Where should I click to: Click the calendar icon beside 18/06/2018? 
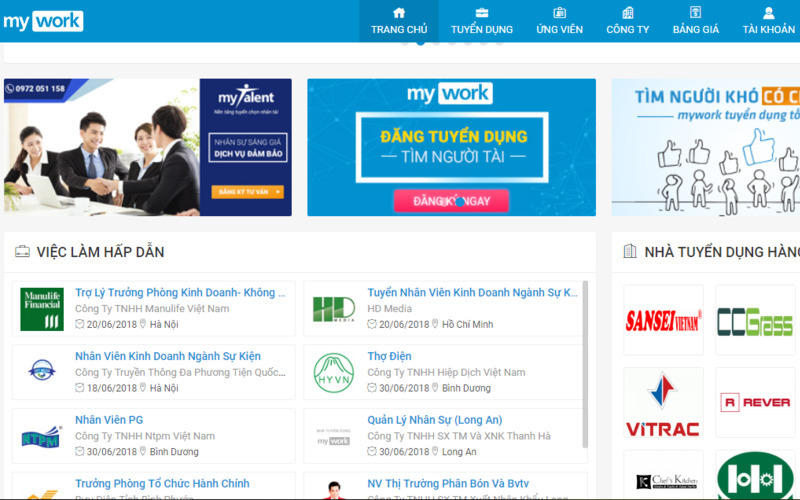tap(80, 388)
